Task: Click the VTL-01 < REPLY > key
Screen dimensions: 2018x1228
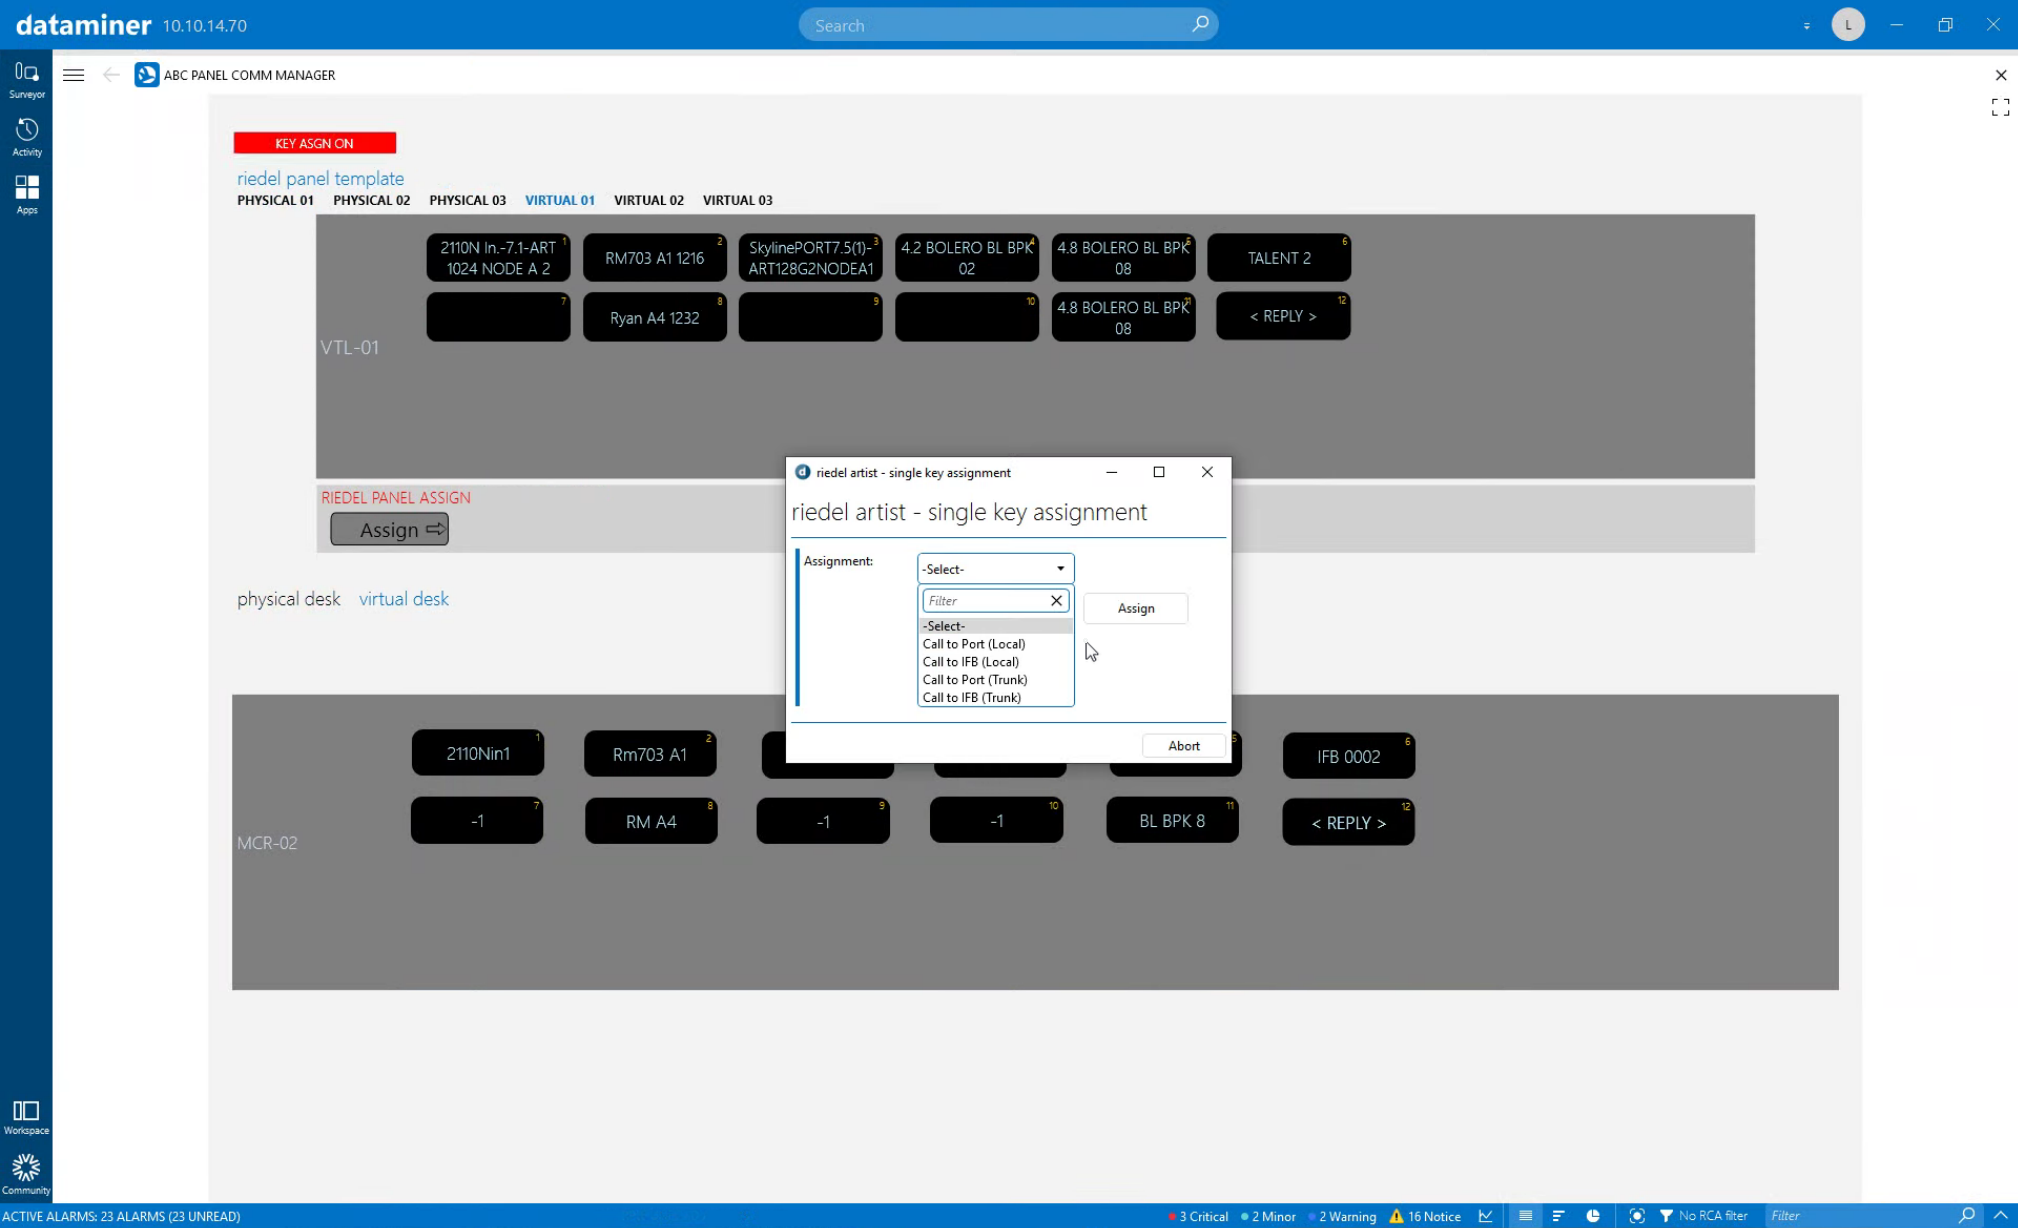Action: [1283, 316]
